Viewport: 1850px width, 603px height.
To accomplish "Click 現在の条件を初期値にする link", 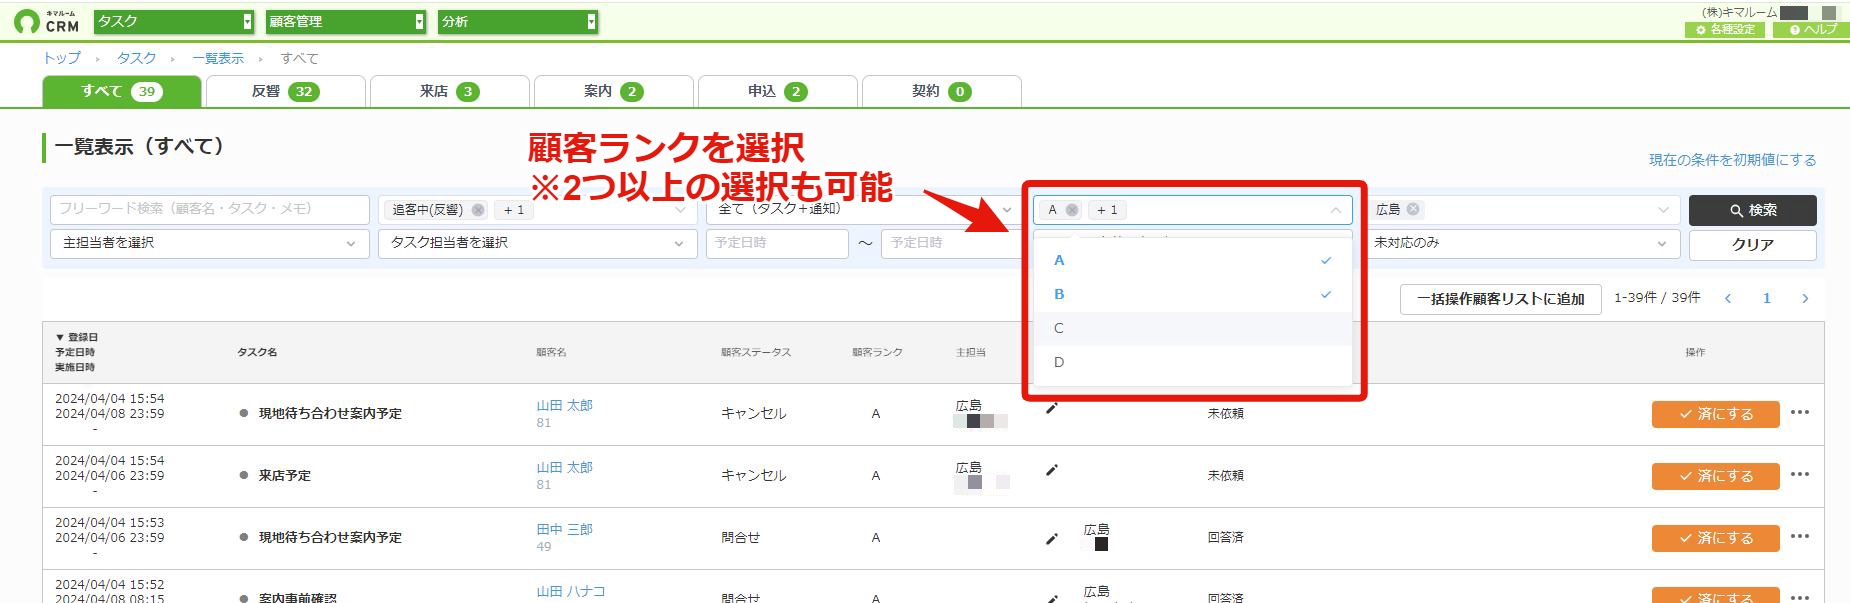I will pyautogui.click(x=1732, y=160).
